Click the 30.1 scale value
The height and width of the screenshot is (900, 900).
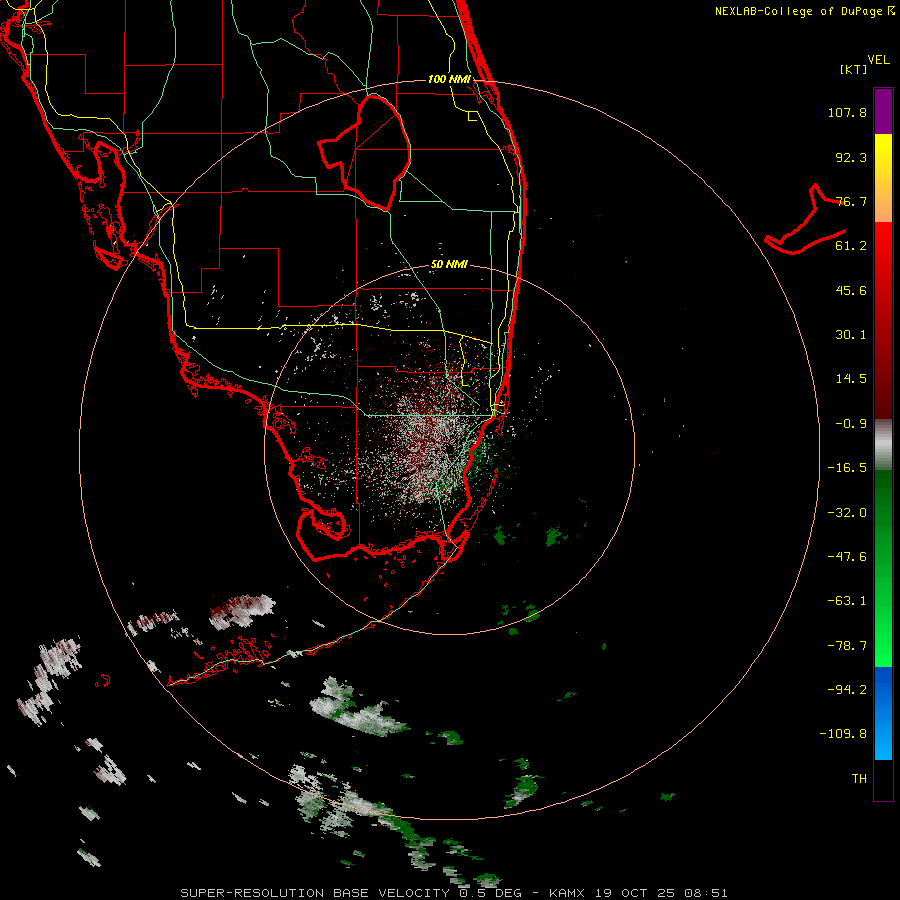pyautogui.click(x=851, y=335)
